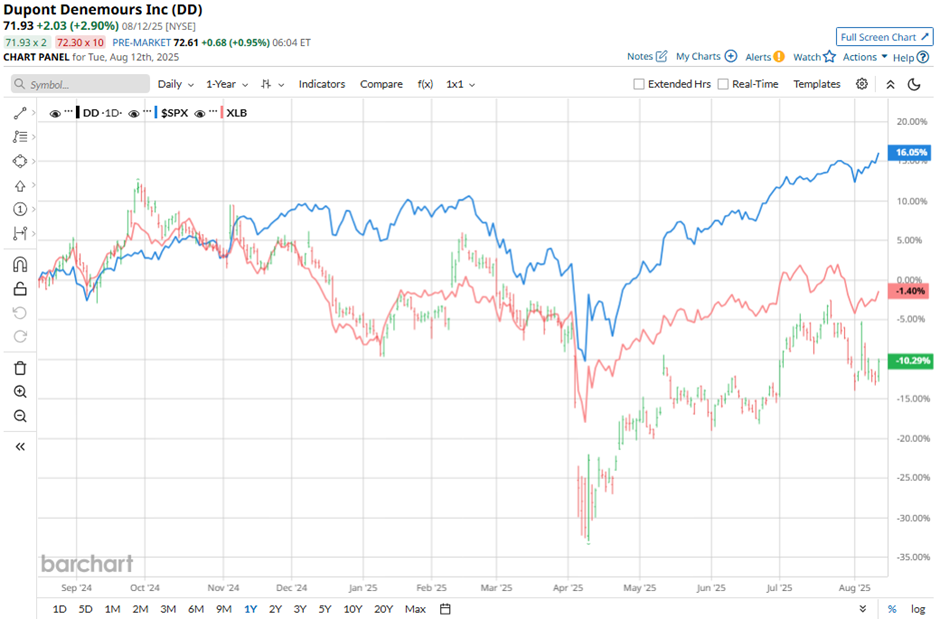Open the Fibonacci and text annotation tool

20,137
